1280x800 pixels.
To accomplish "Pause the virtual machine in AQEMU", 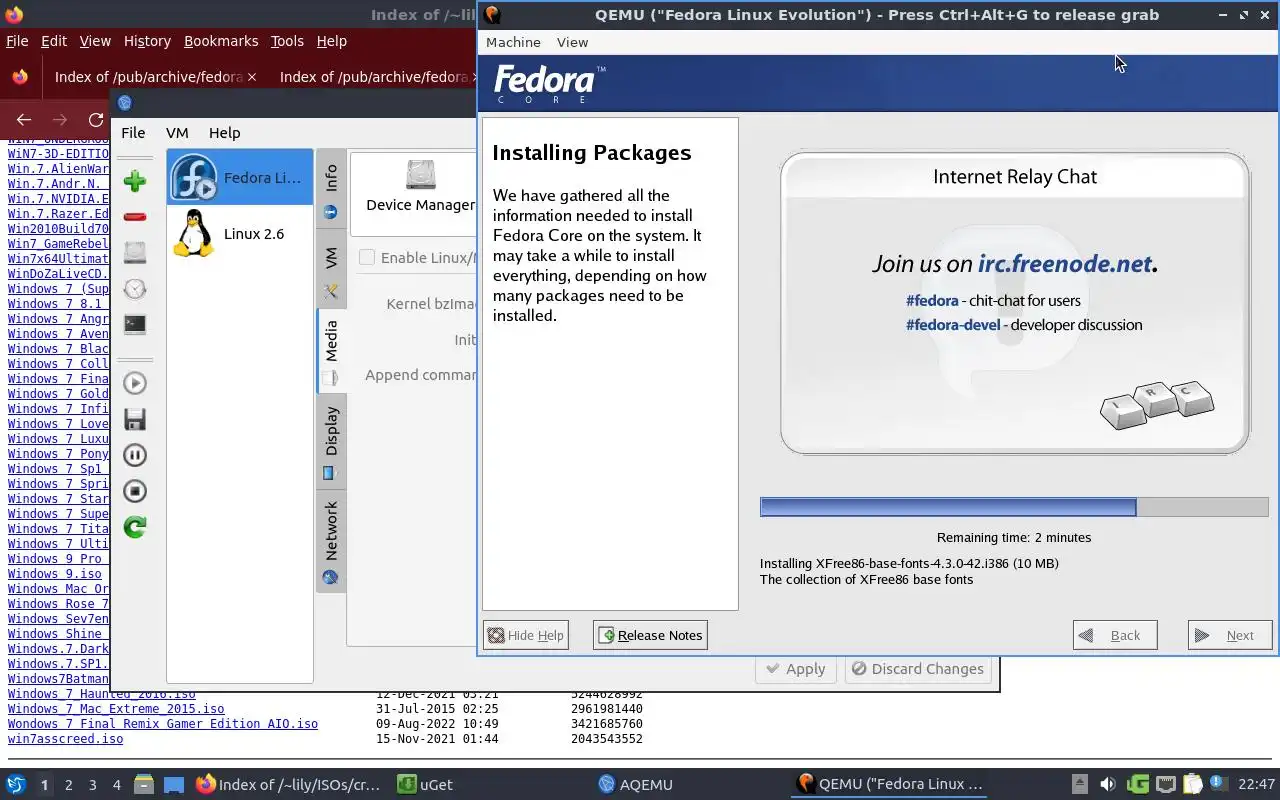I will pos(135,455).
